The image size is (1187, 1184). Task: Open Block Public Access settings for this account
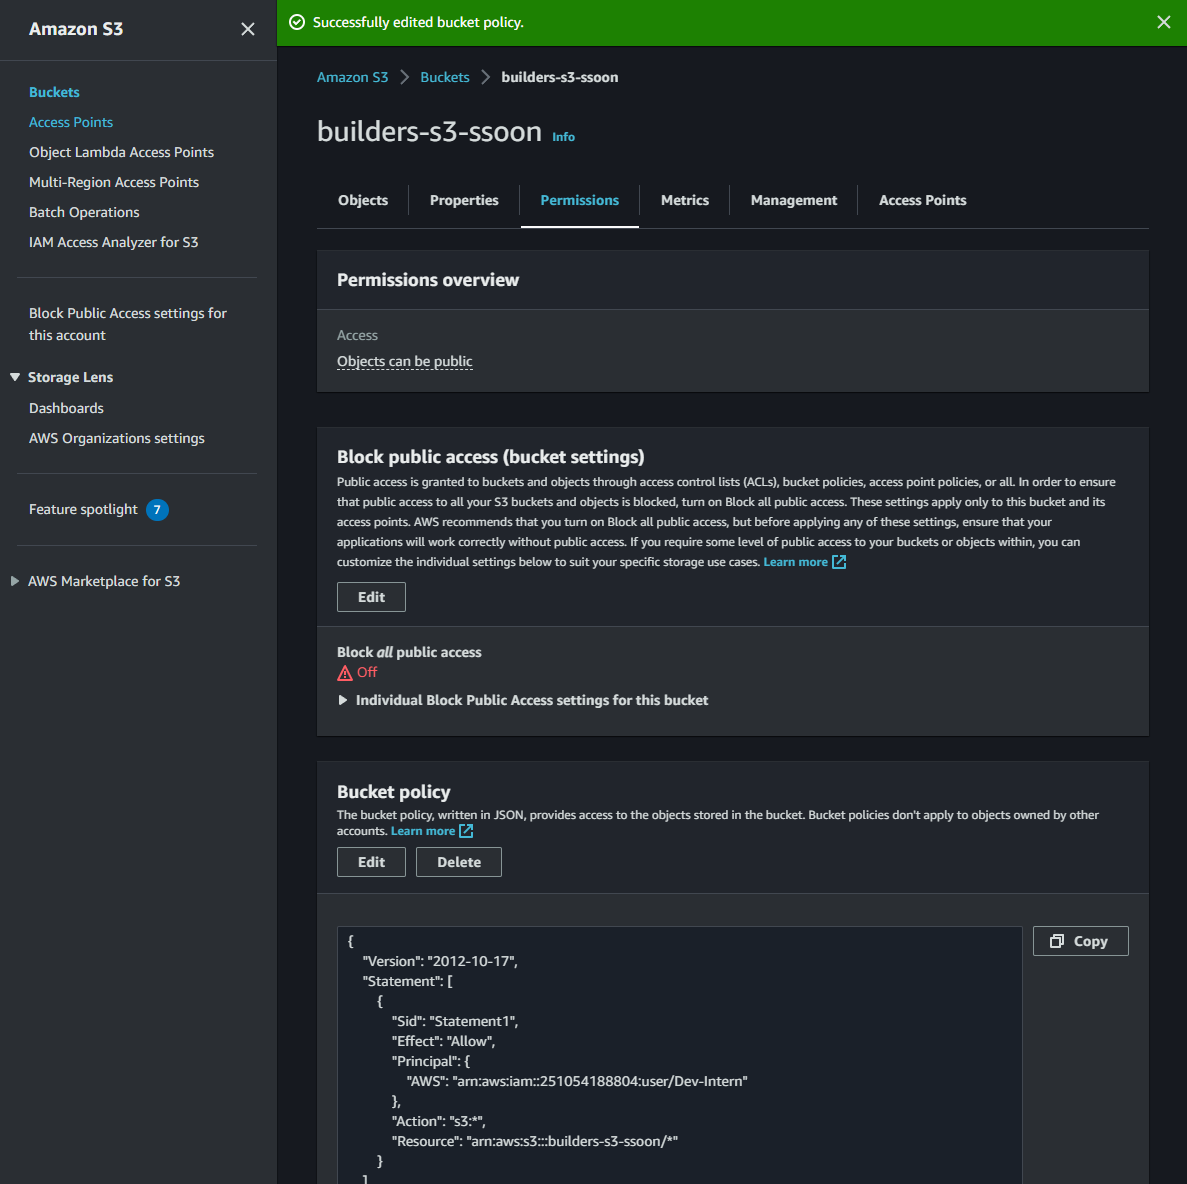127,324
